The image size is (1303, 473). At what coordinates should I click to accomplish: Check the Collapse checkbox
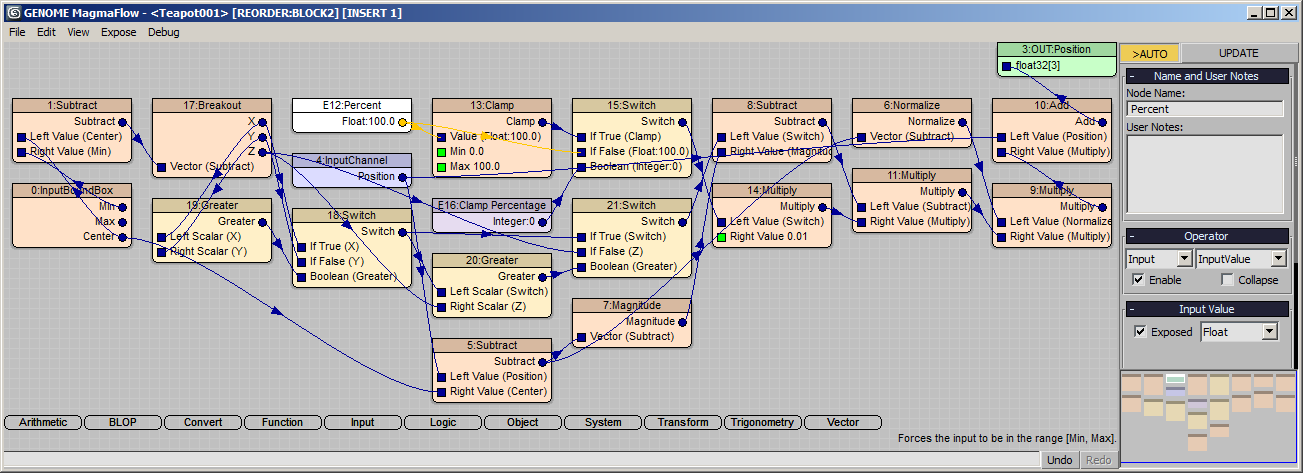(1227, 280)
